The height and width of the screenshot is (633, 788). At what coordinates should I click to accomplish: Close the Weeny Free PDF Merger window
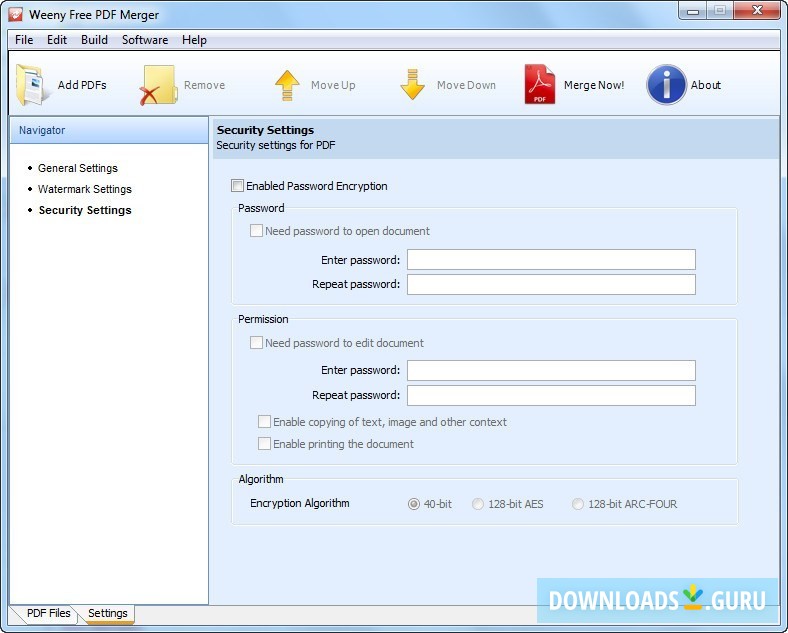tap(757, 11)
